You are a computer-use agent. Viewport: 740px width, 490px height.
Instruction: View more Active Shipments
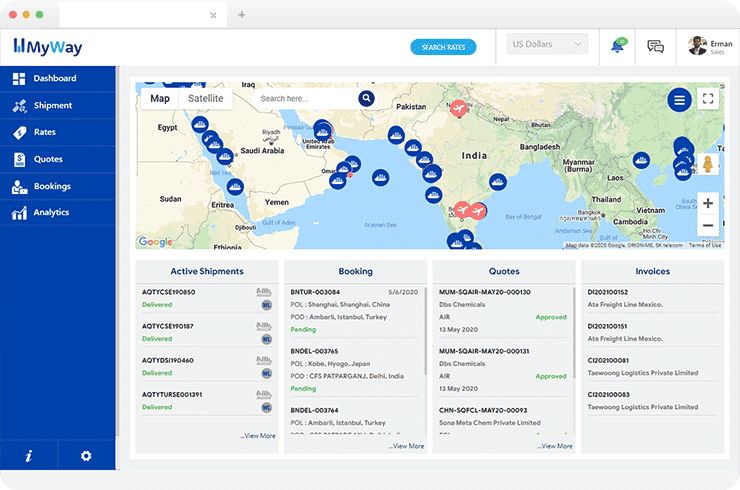click(258, 436)
